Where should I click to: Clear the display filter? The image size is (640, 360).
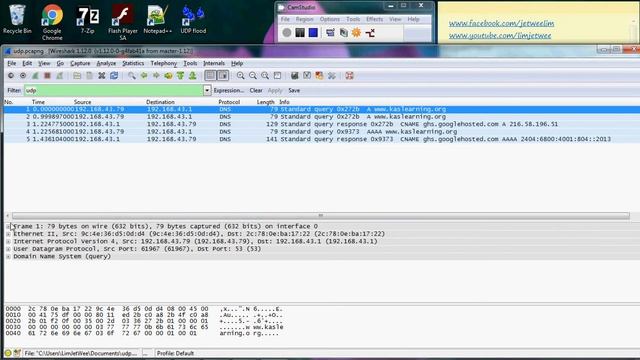[x=256, y=91]
